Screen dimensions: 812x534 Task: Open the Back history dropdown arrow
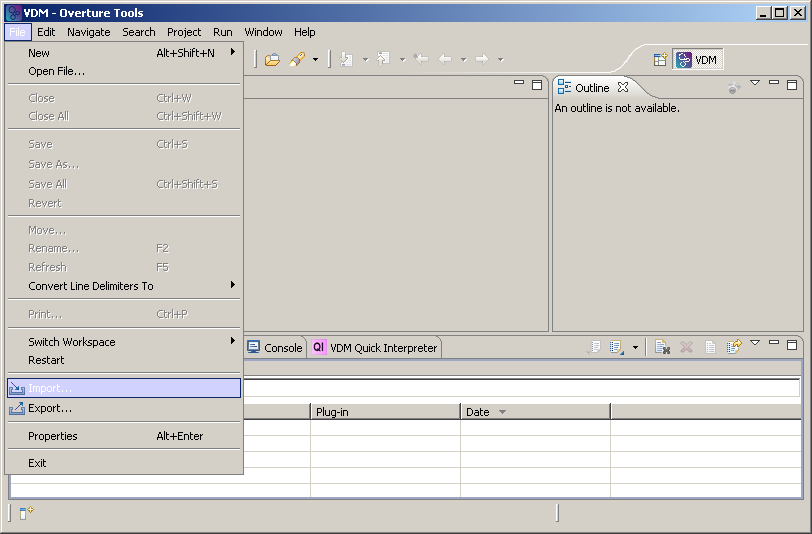tap(463, 60)
